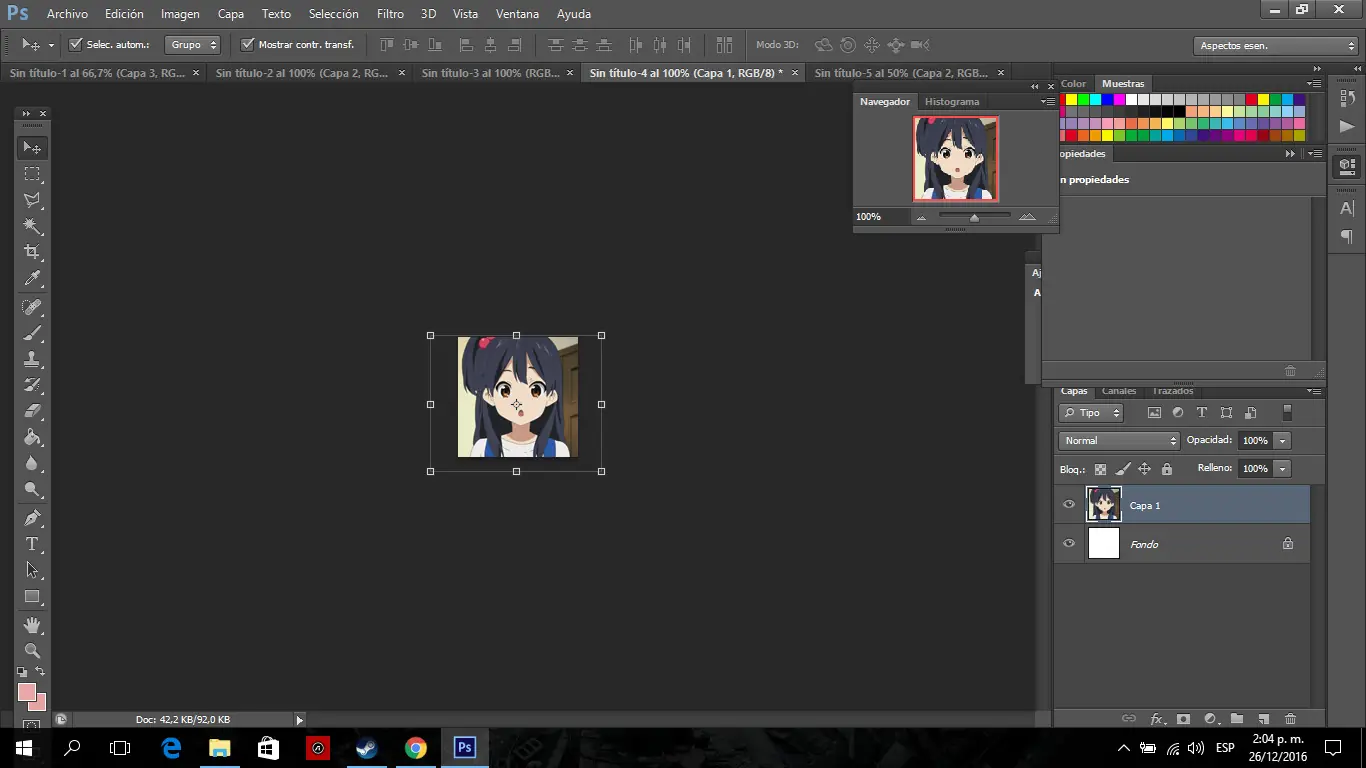This screenshot has width=1366, height=768.
Task: Select the Blur tool
Action: coord(32,463)
